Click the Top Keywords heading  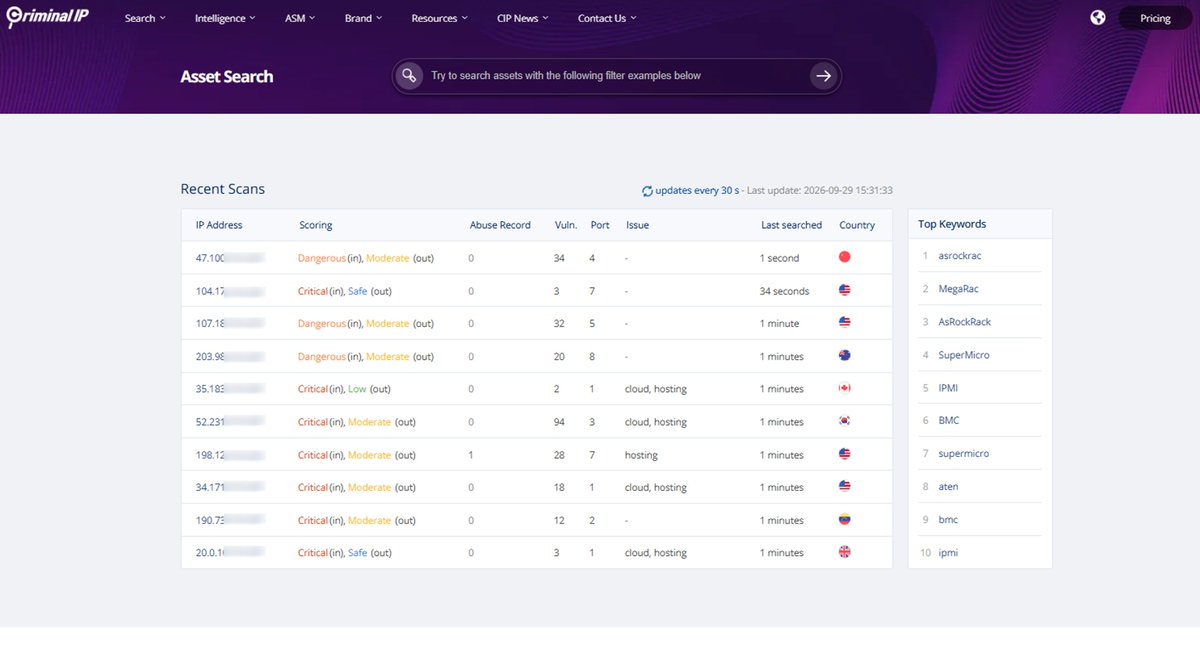[952, 224]
